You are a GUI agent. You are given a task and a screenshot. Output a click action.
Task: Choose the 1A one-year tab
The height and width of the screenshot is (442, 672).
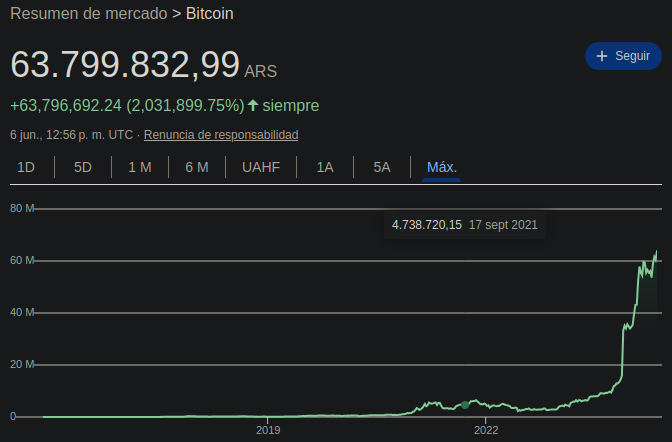(325, 167)
